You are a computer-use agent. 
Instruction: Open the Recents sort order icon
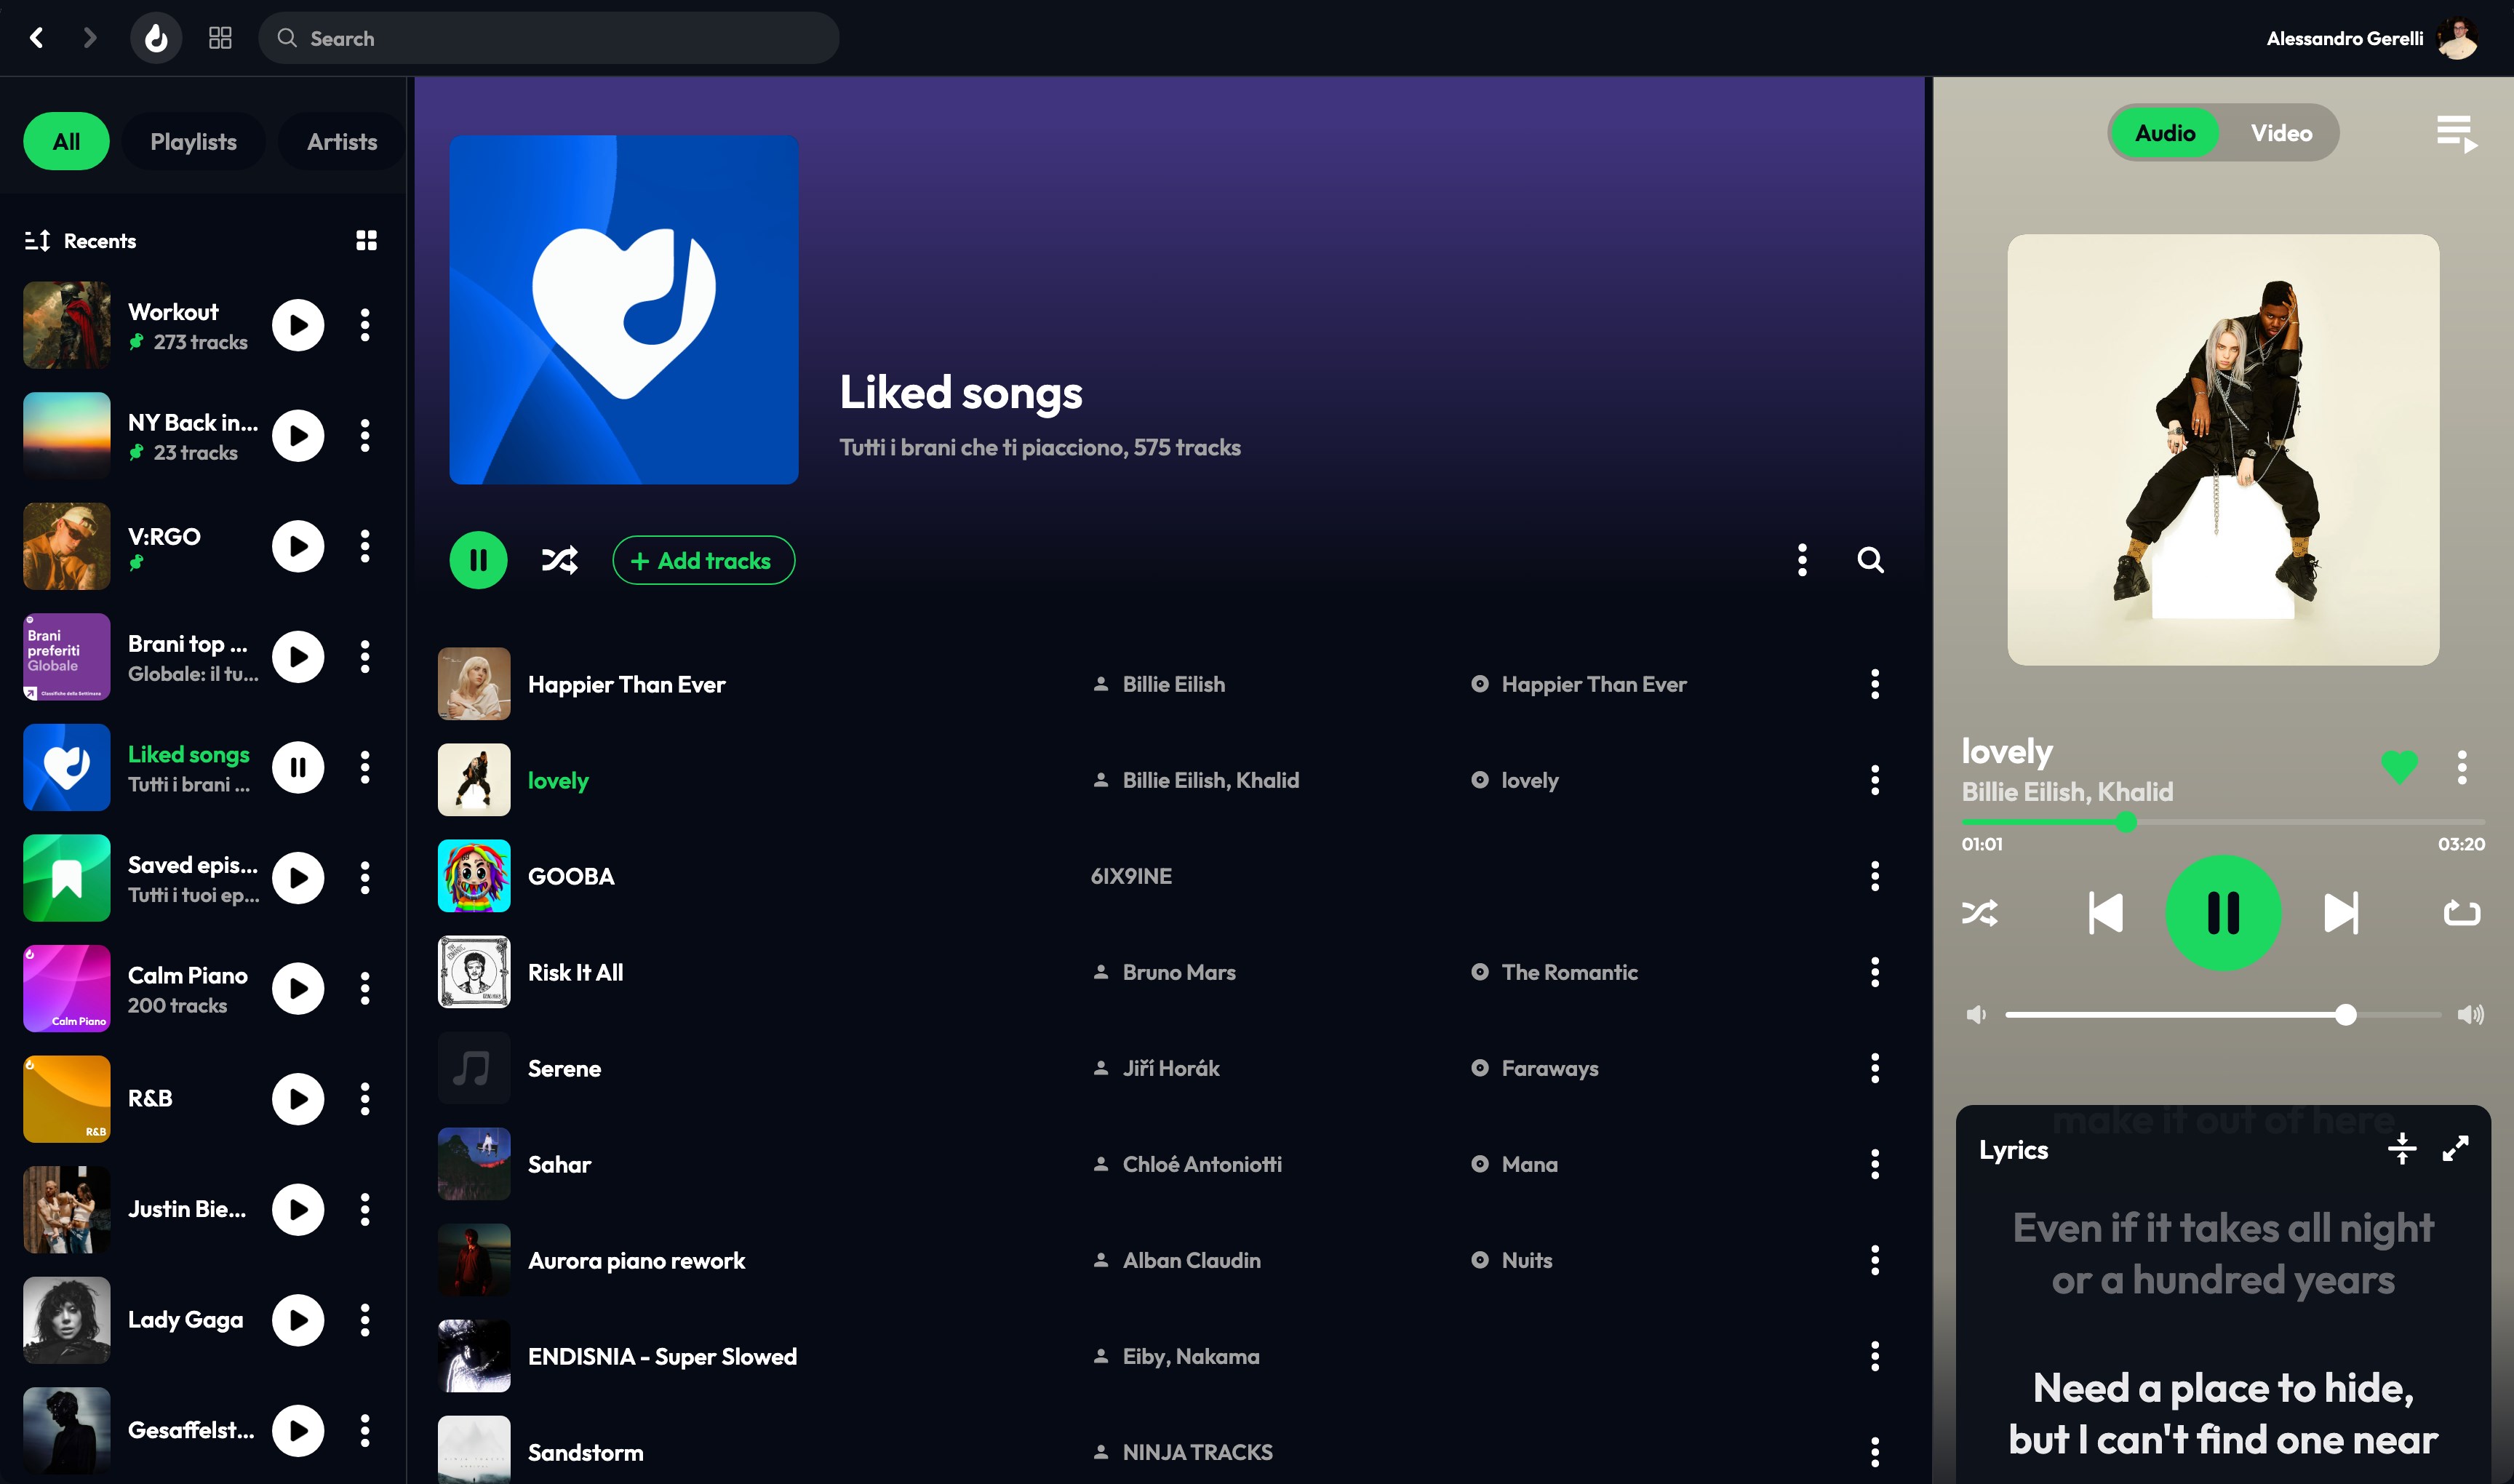37,241
